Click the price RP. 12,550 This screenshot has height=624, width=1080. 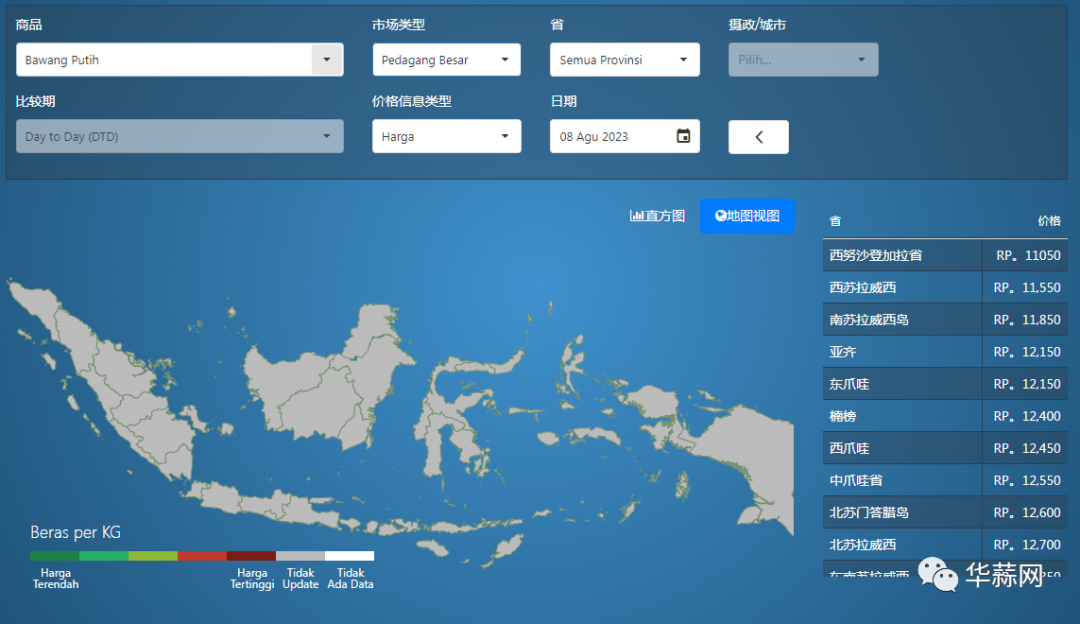click(x=1026, y=481)
